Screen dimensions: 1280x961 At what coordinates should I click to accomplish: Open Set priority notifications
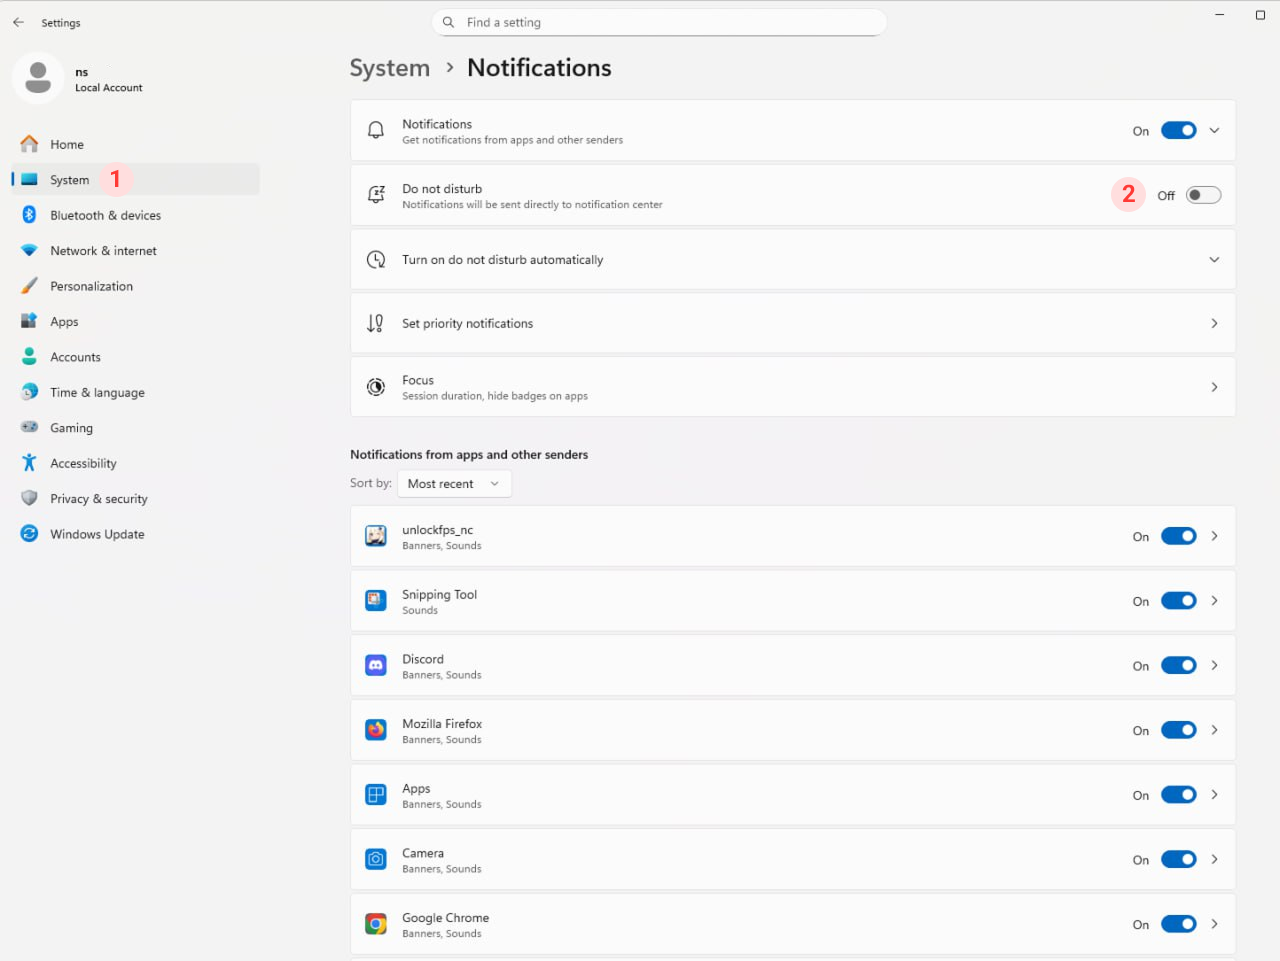[792, 324]
